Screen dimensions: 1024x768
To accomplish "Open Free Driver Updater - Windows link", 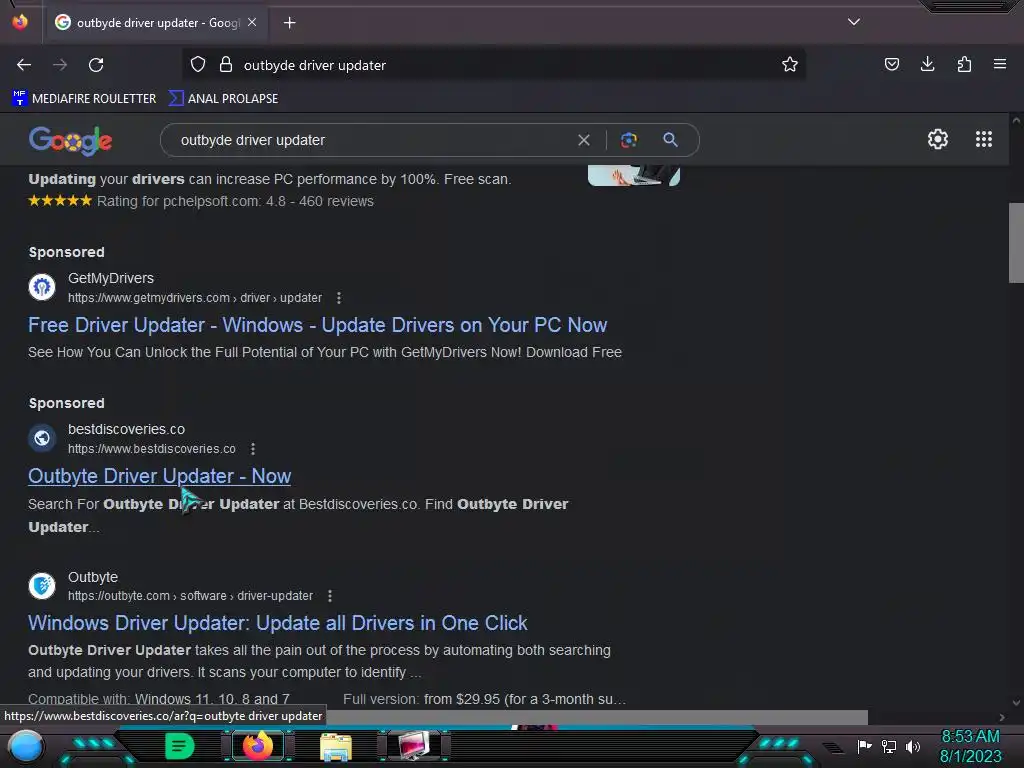I will point(317,325).
